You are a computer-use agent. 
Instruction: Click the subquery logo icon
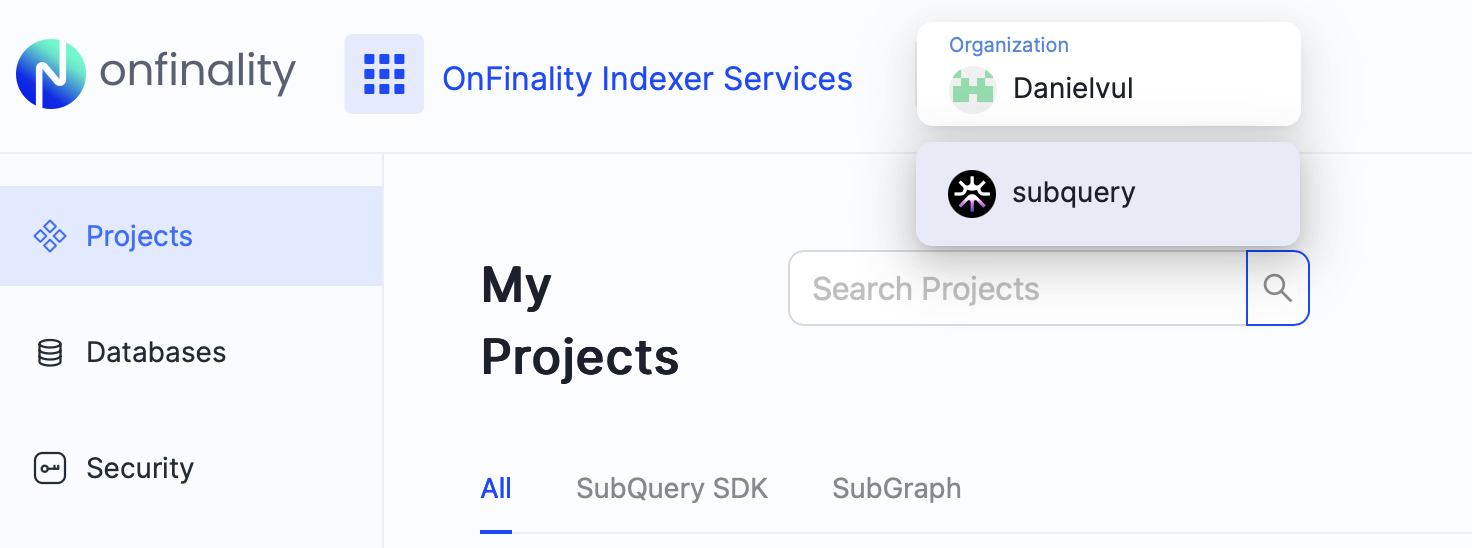972,193
